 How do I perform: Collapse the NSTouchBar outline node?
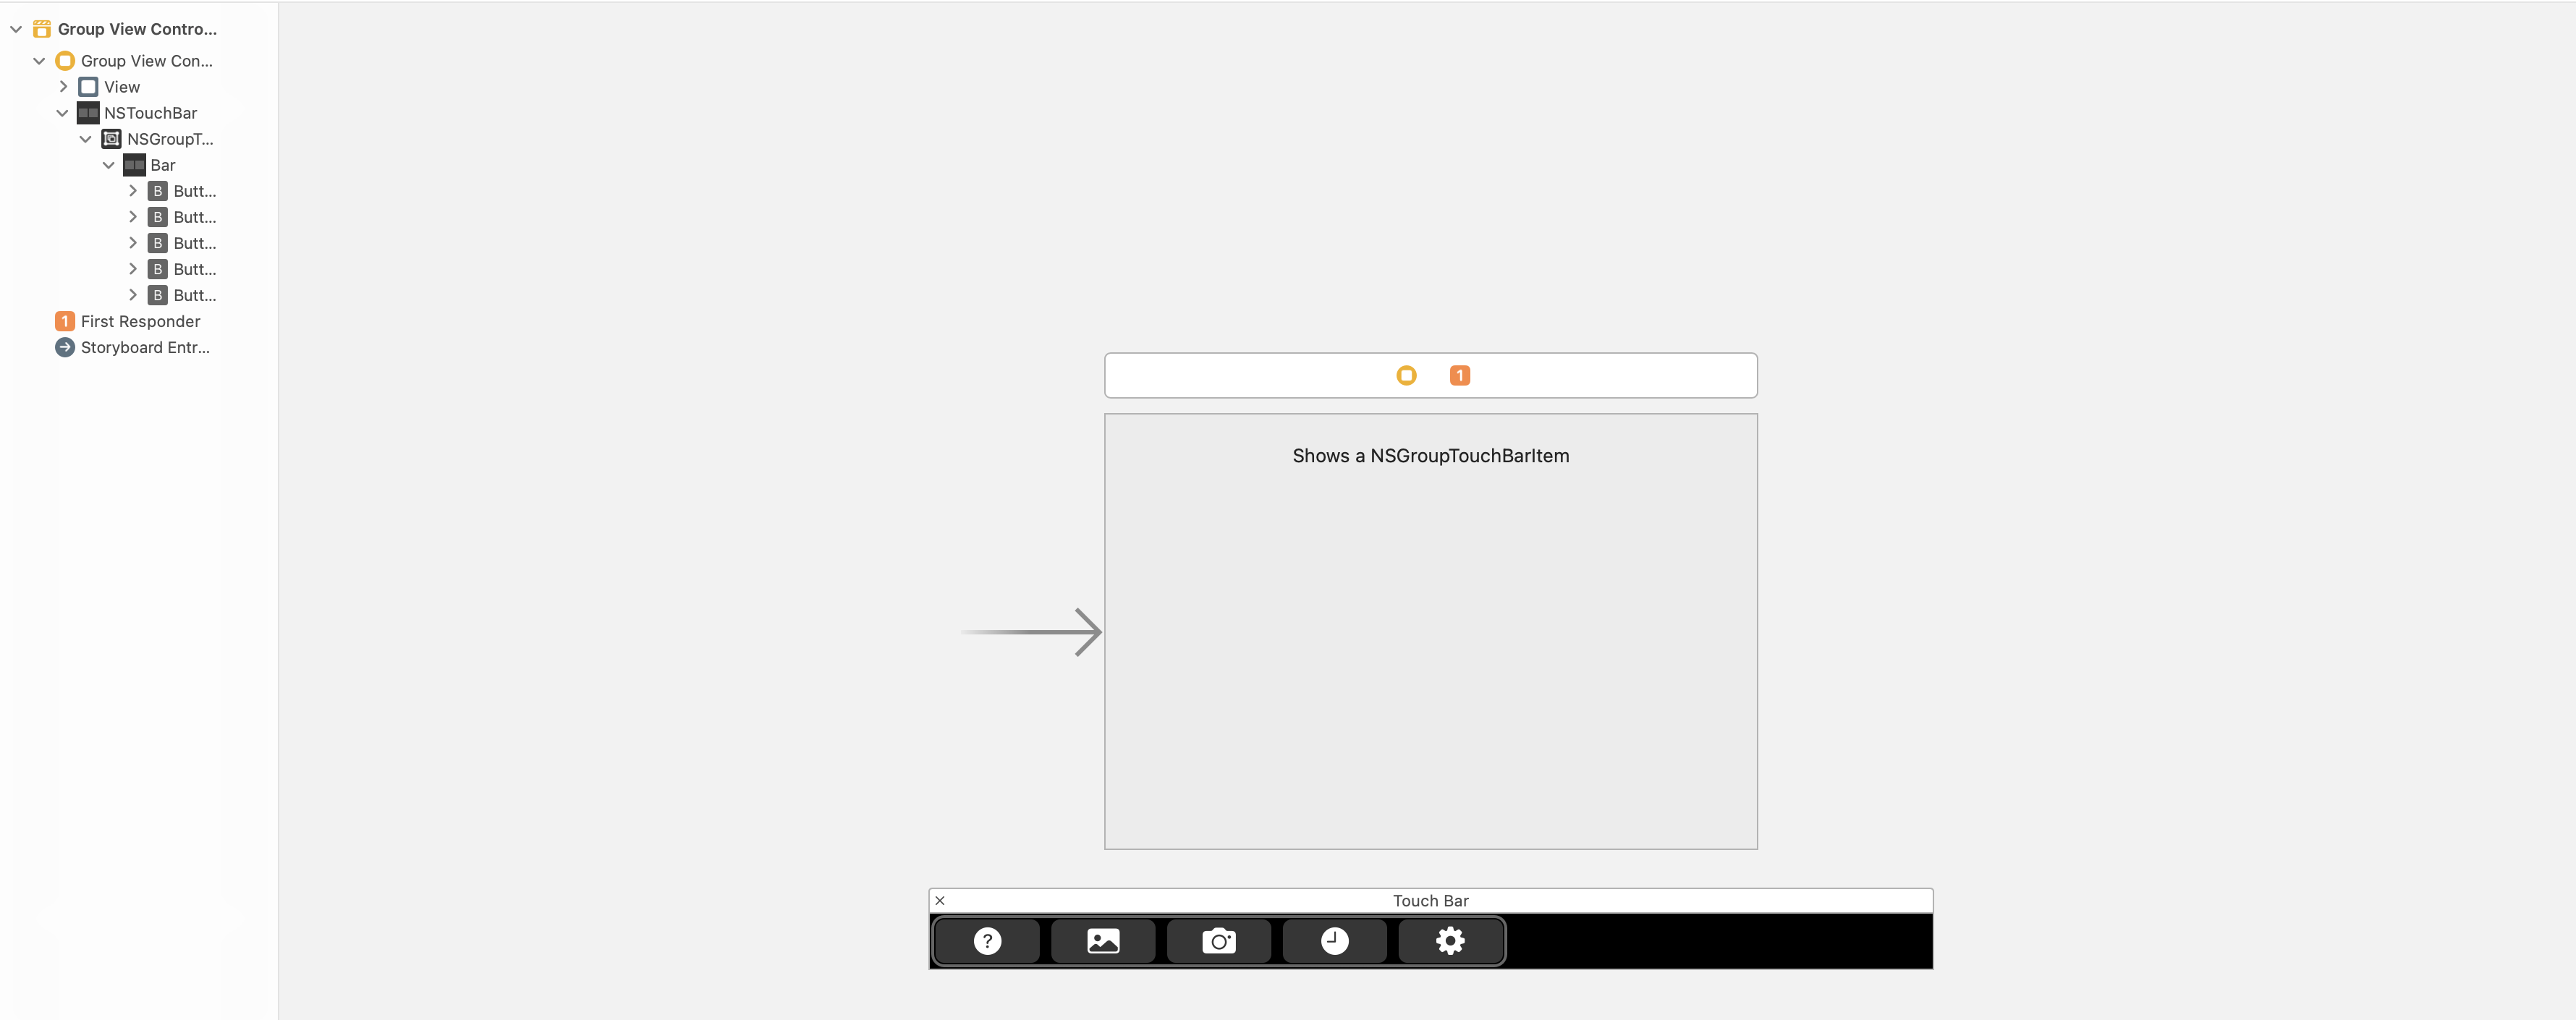point(62,113)
